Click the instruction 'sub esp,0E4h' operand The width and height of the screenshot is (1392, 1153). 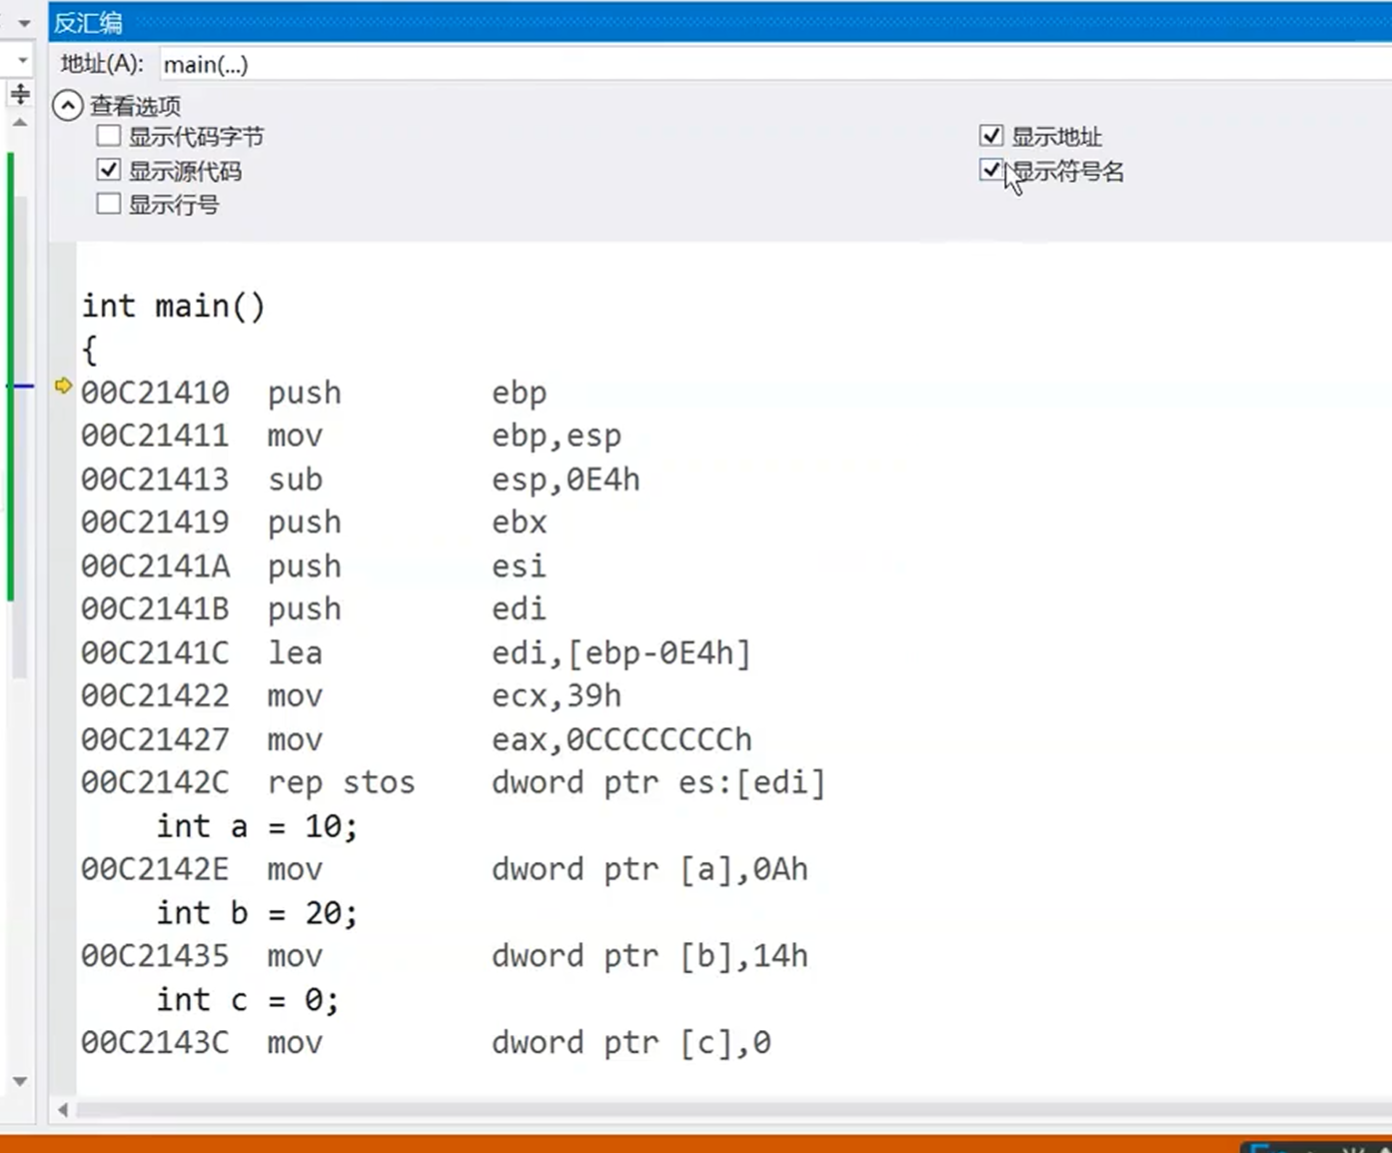pyautogui.click(x=565, y=480)
